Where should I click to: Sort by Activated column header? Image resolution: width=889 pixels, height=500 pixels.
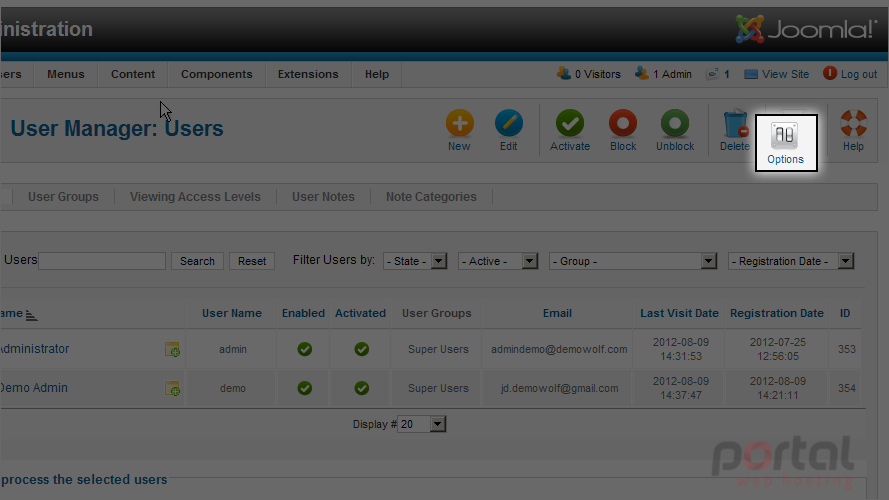[360, 313]
